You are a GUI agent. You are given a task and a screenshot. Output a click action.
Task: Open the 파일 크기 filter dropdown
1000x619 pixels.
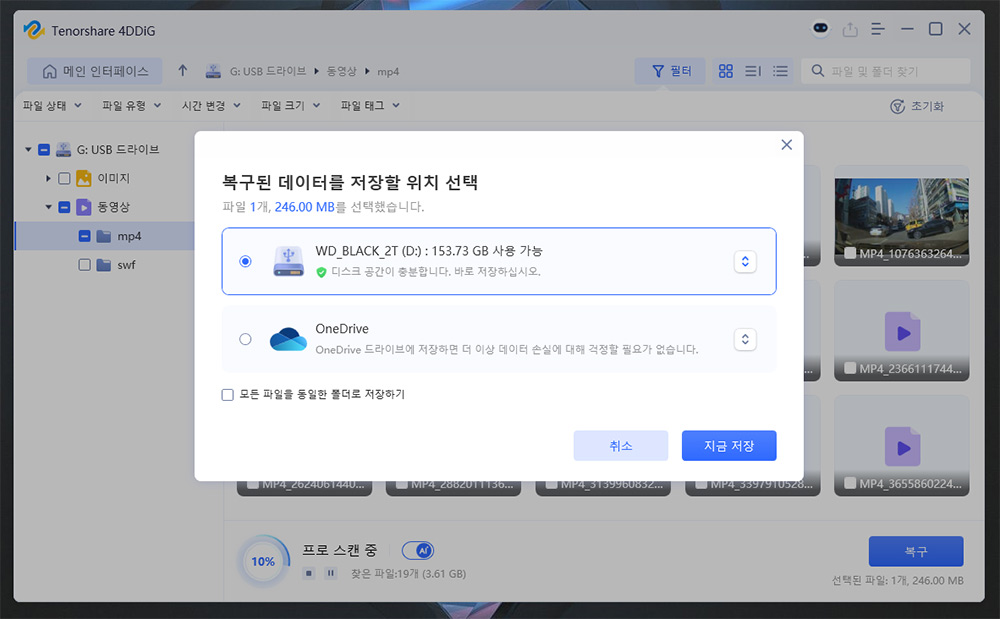[291, 106]
